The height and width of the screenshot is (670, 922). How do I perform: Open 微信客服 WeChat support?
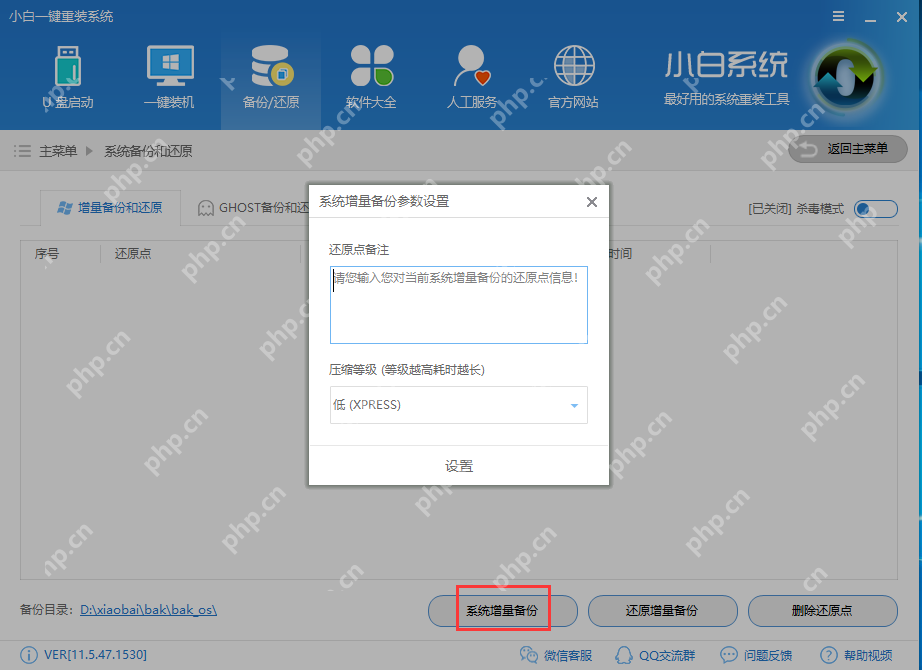(x=556, y=655)
